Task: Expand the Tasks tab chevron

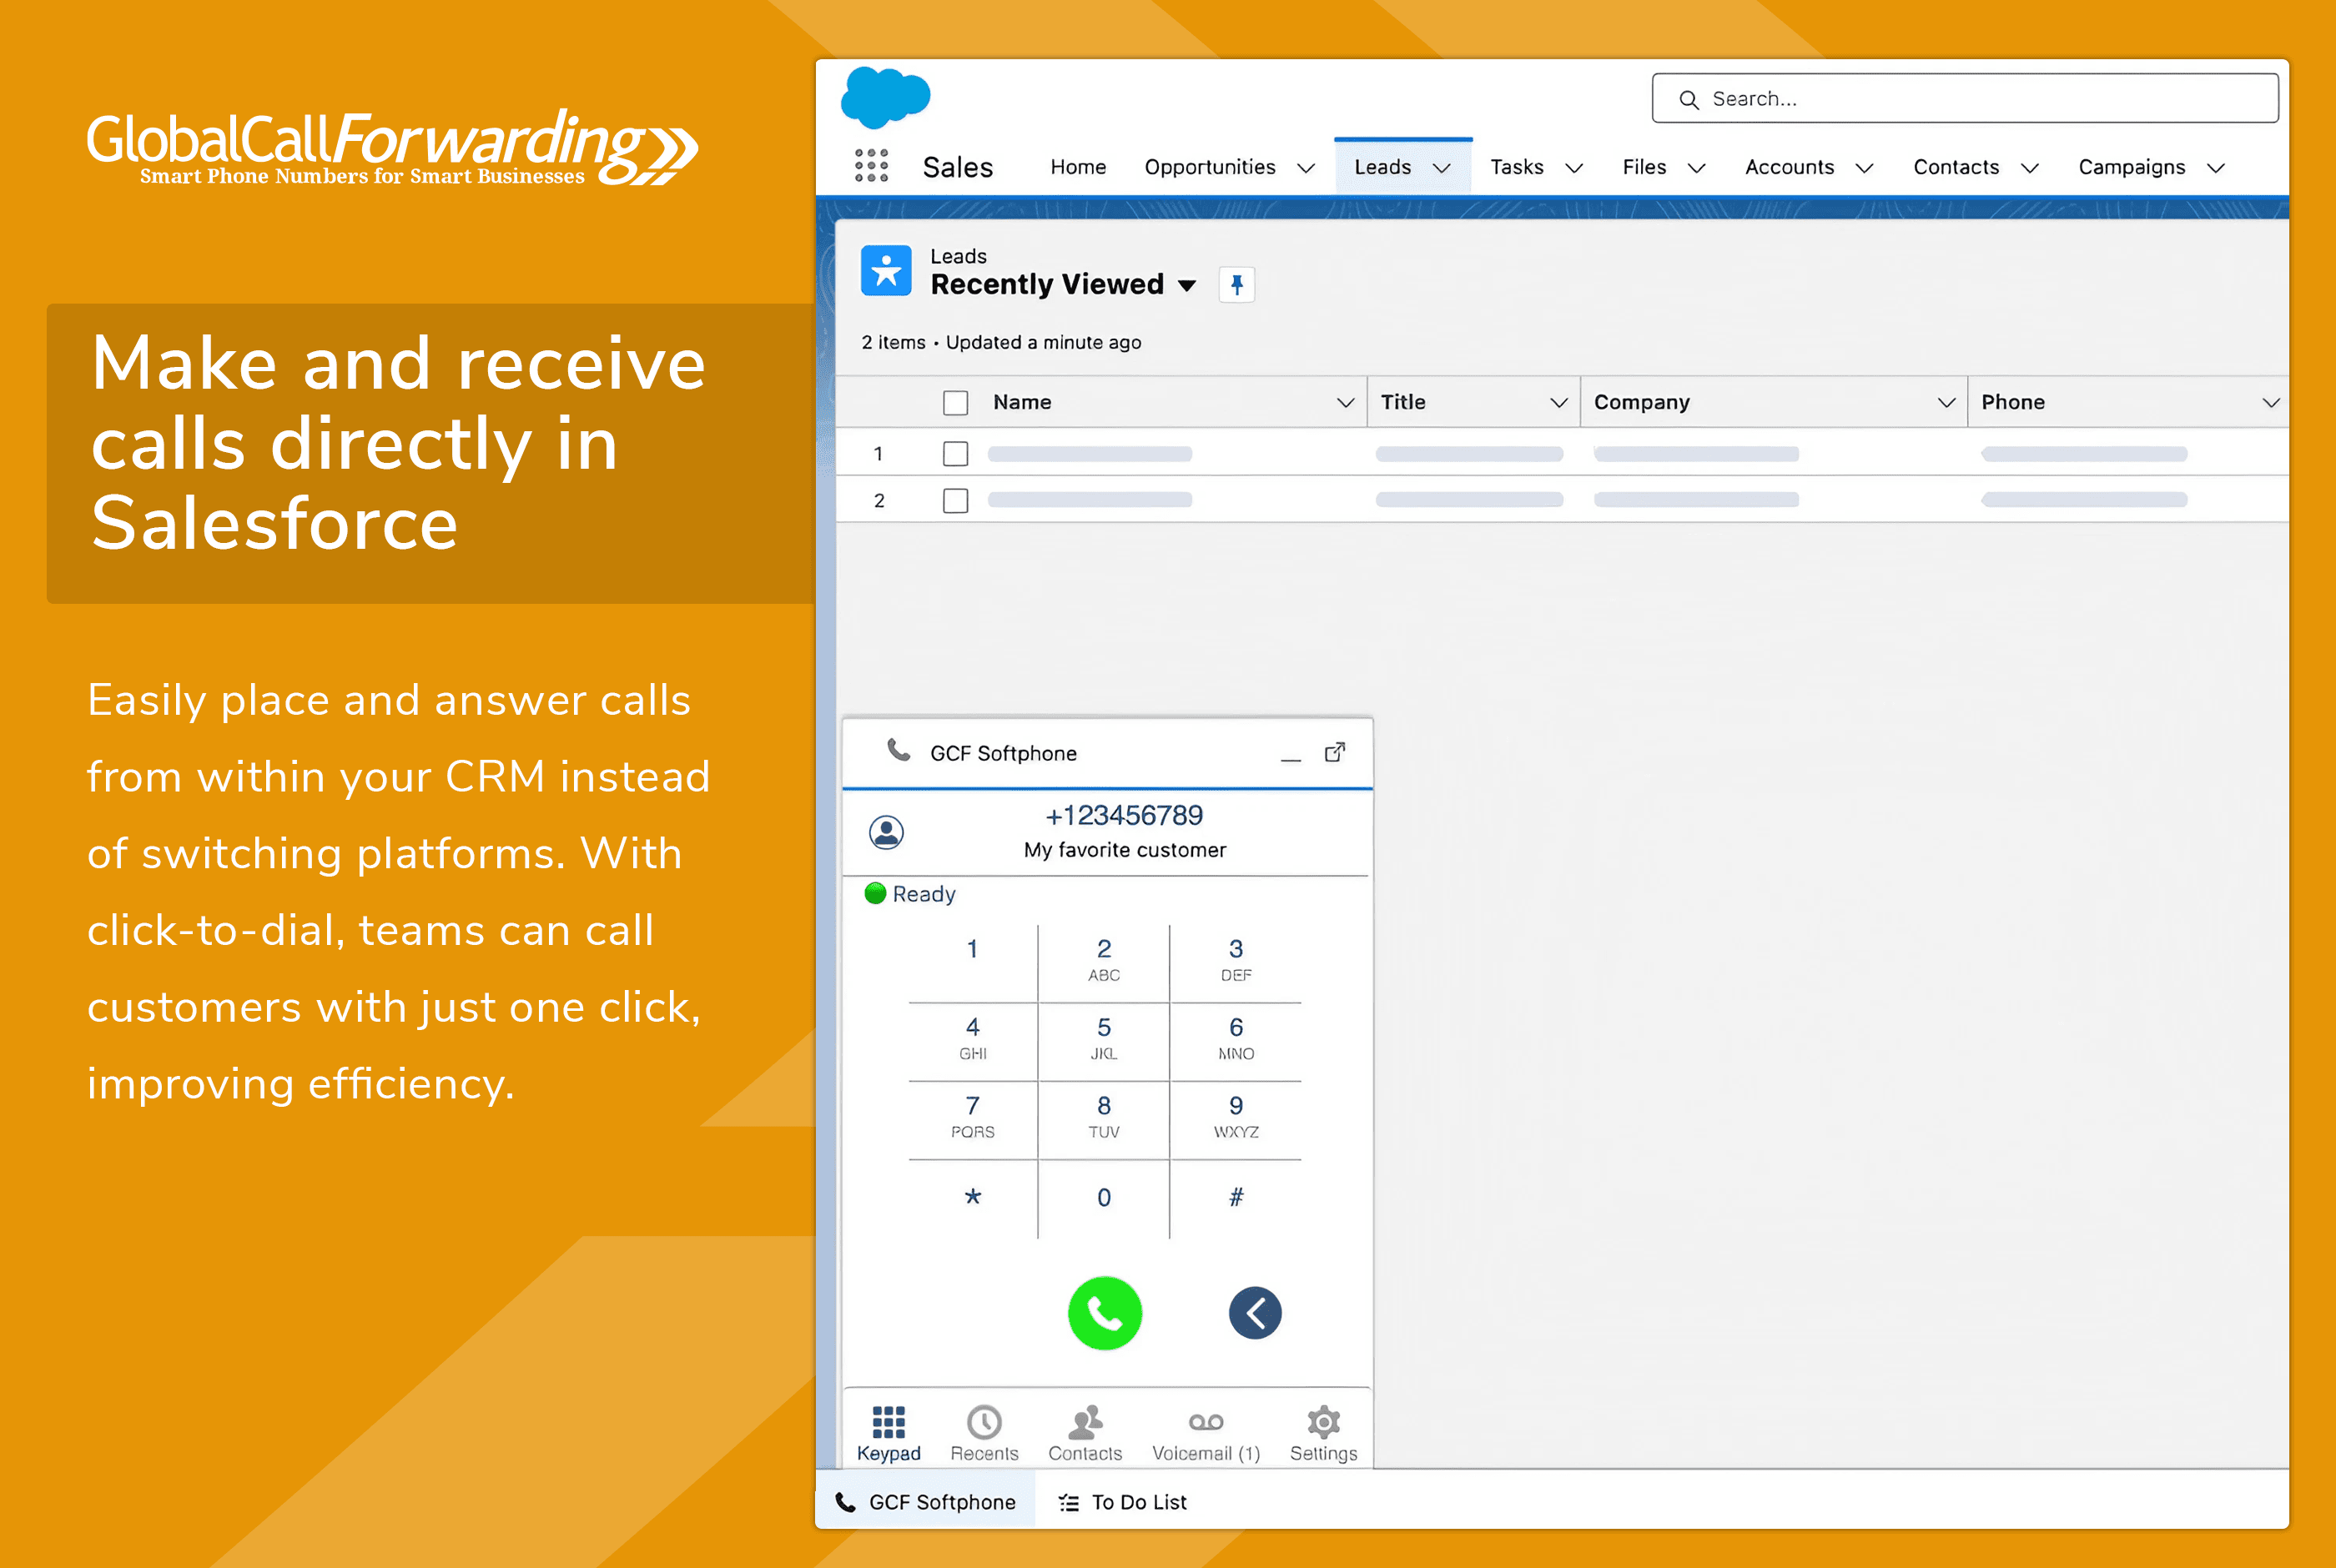Action: (1574, 168)
